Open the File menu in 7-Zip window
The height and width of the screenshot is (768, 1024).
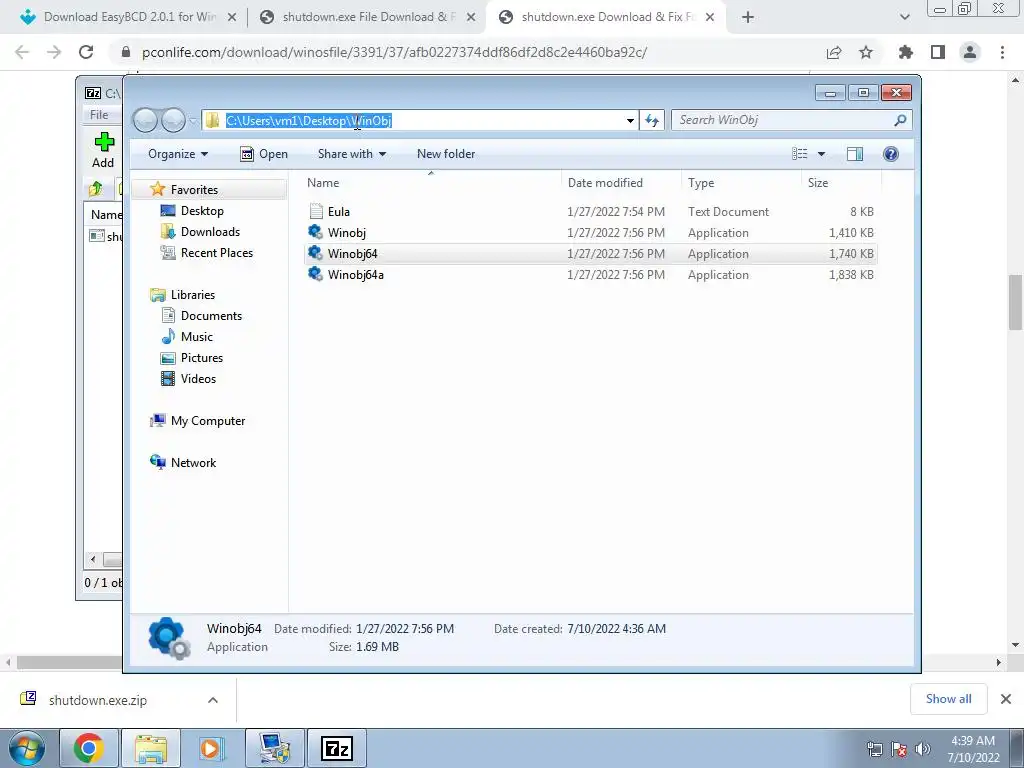(99, 114)
